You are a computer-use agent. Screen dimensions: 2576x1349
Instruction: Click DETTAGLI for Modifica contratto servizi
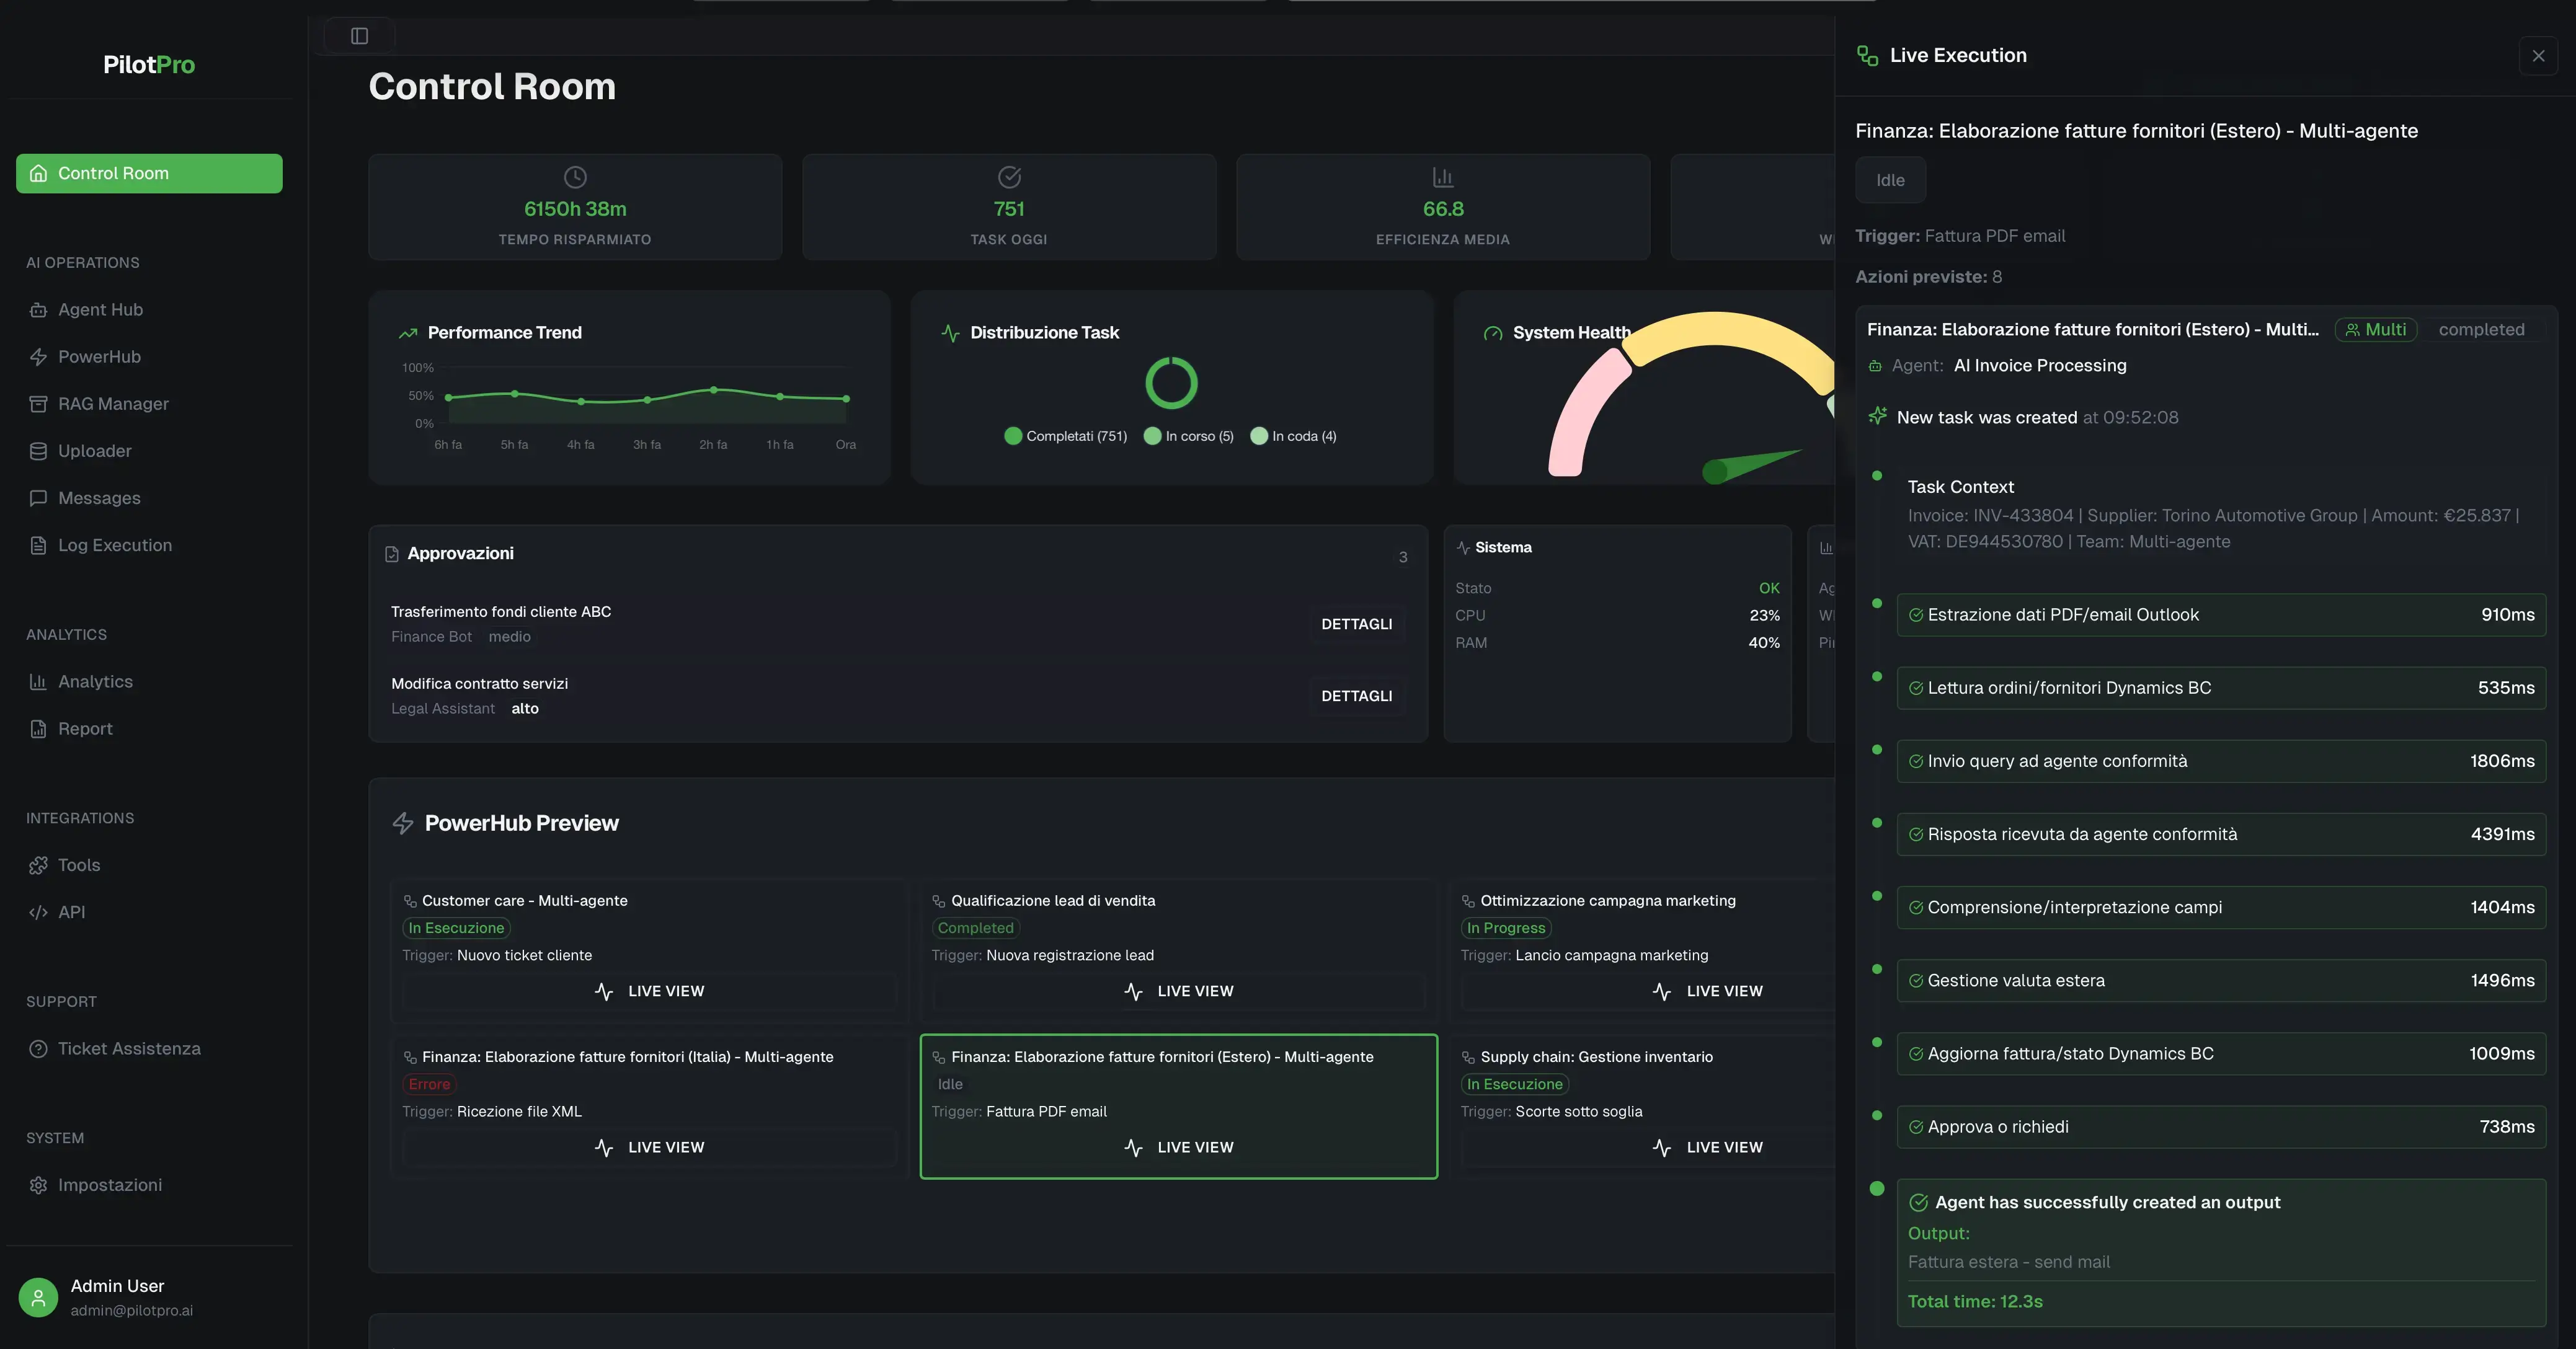(x=1356, y=695)
